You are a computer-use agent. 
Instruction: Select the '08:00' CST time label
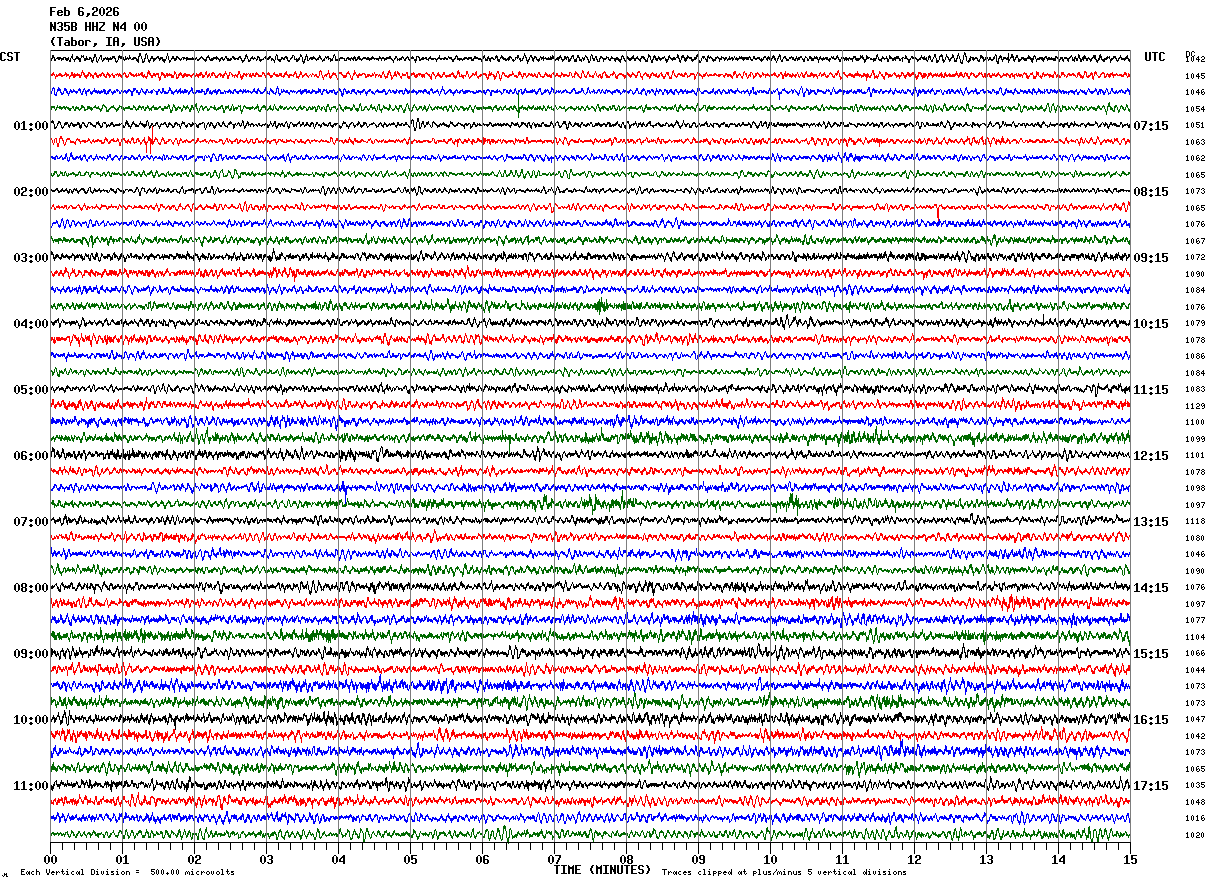[x=31, y=588]
